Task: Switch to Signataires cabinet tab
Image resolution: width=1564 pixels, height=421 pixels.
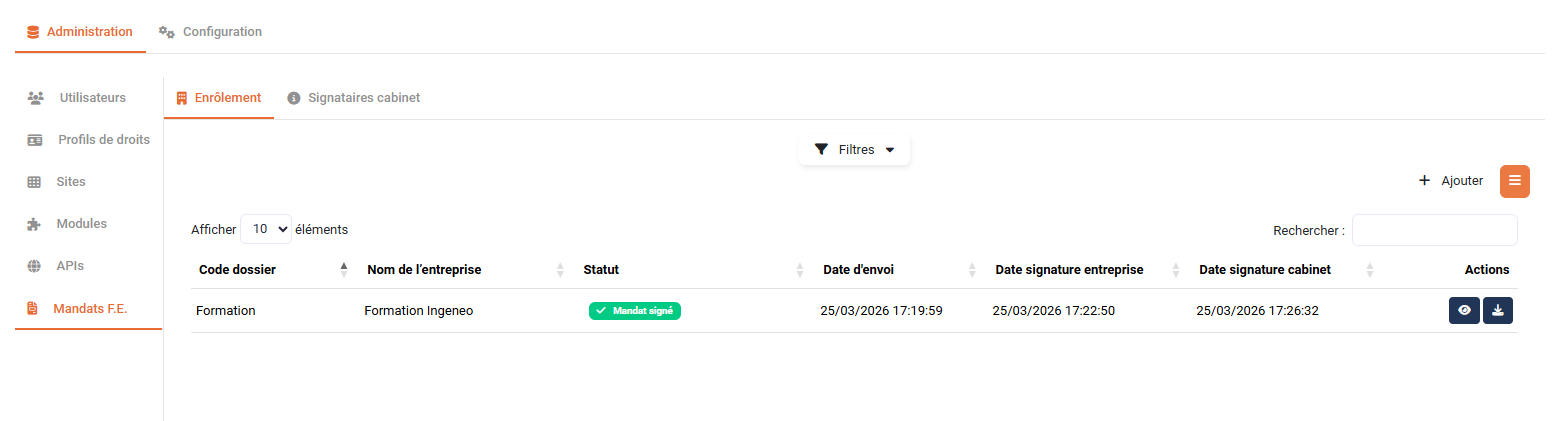Action: pos(363,98)
